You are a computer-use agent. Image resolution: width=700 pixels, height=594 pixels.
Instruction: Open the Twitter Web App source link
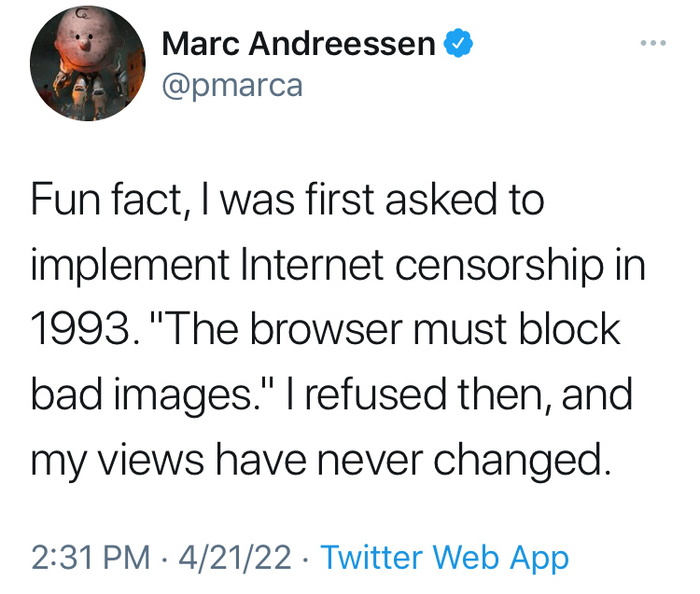[x=445, y=557]
